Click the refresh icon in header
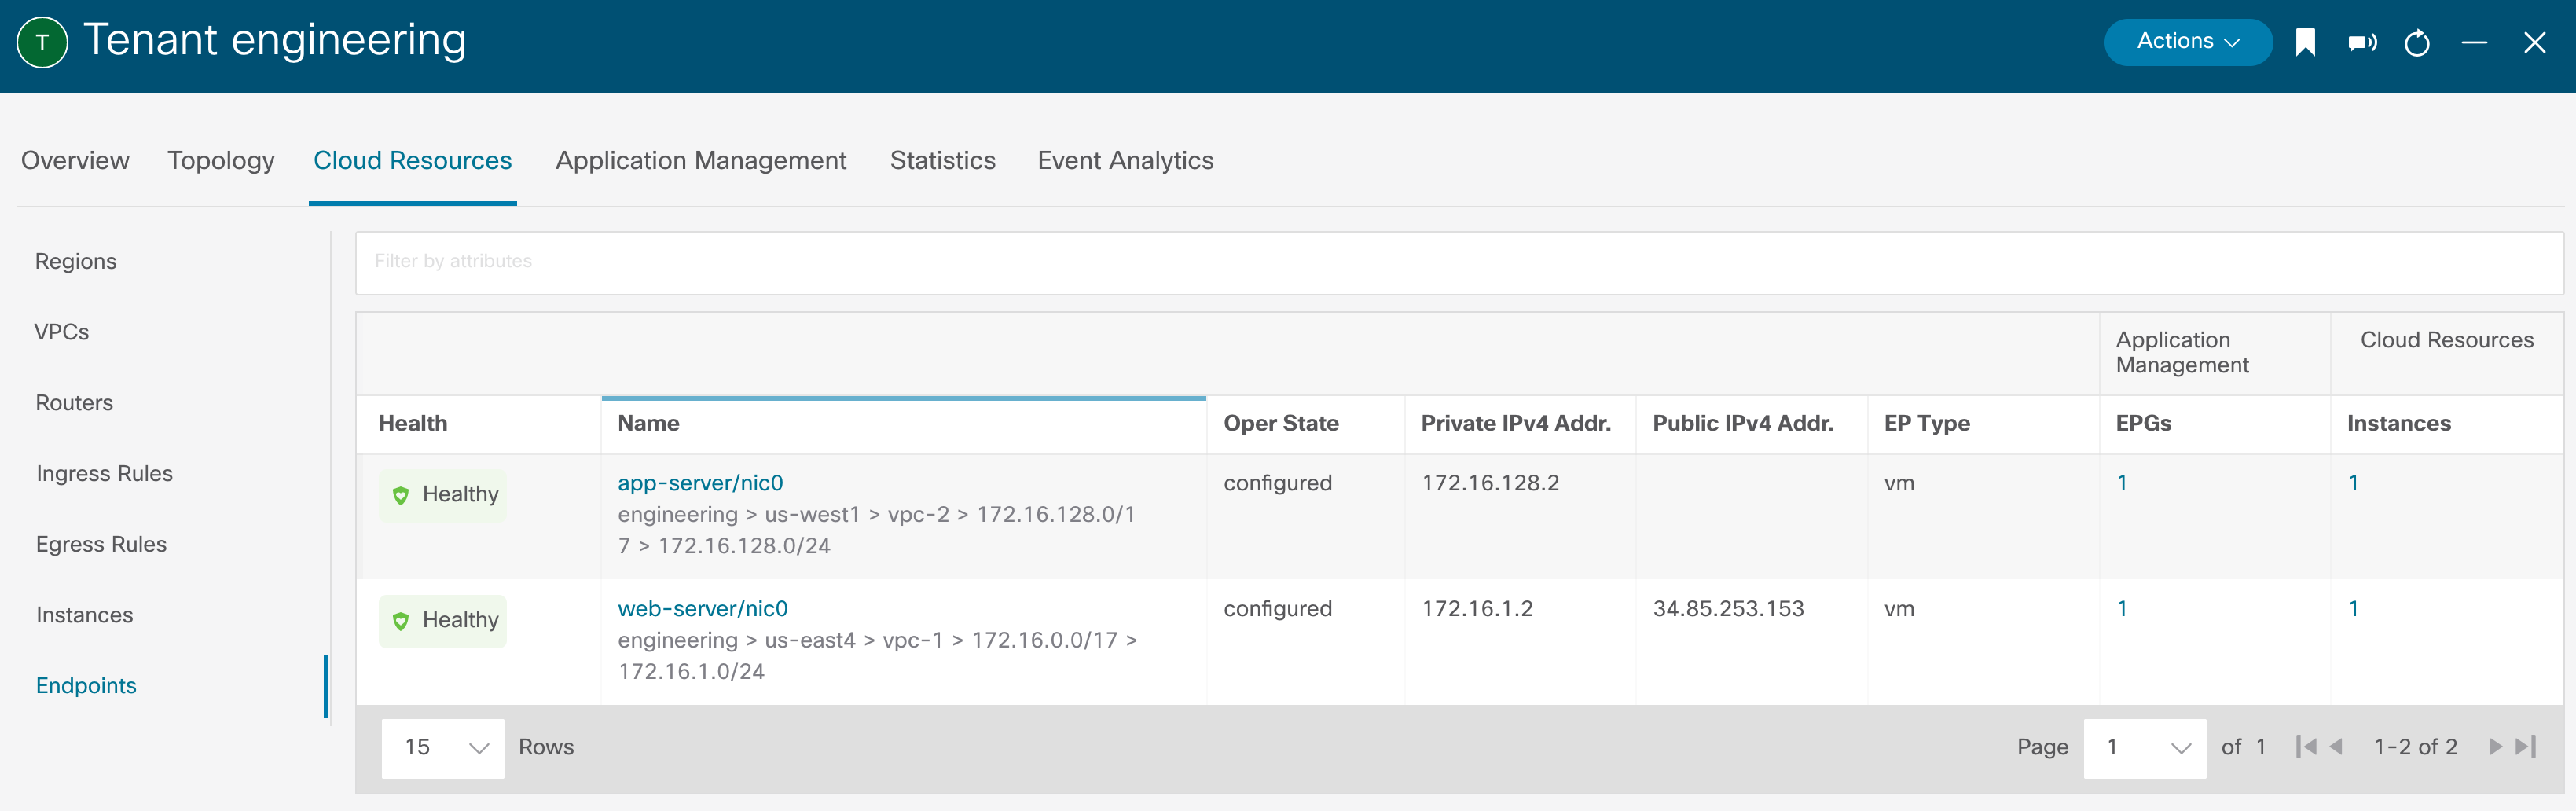Viewport: 2576px width, 811px height. [2417, 43]
